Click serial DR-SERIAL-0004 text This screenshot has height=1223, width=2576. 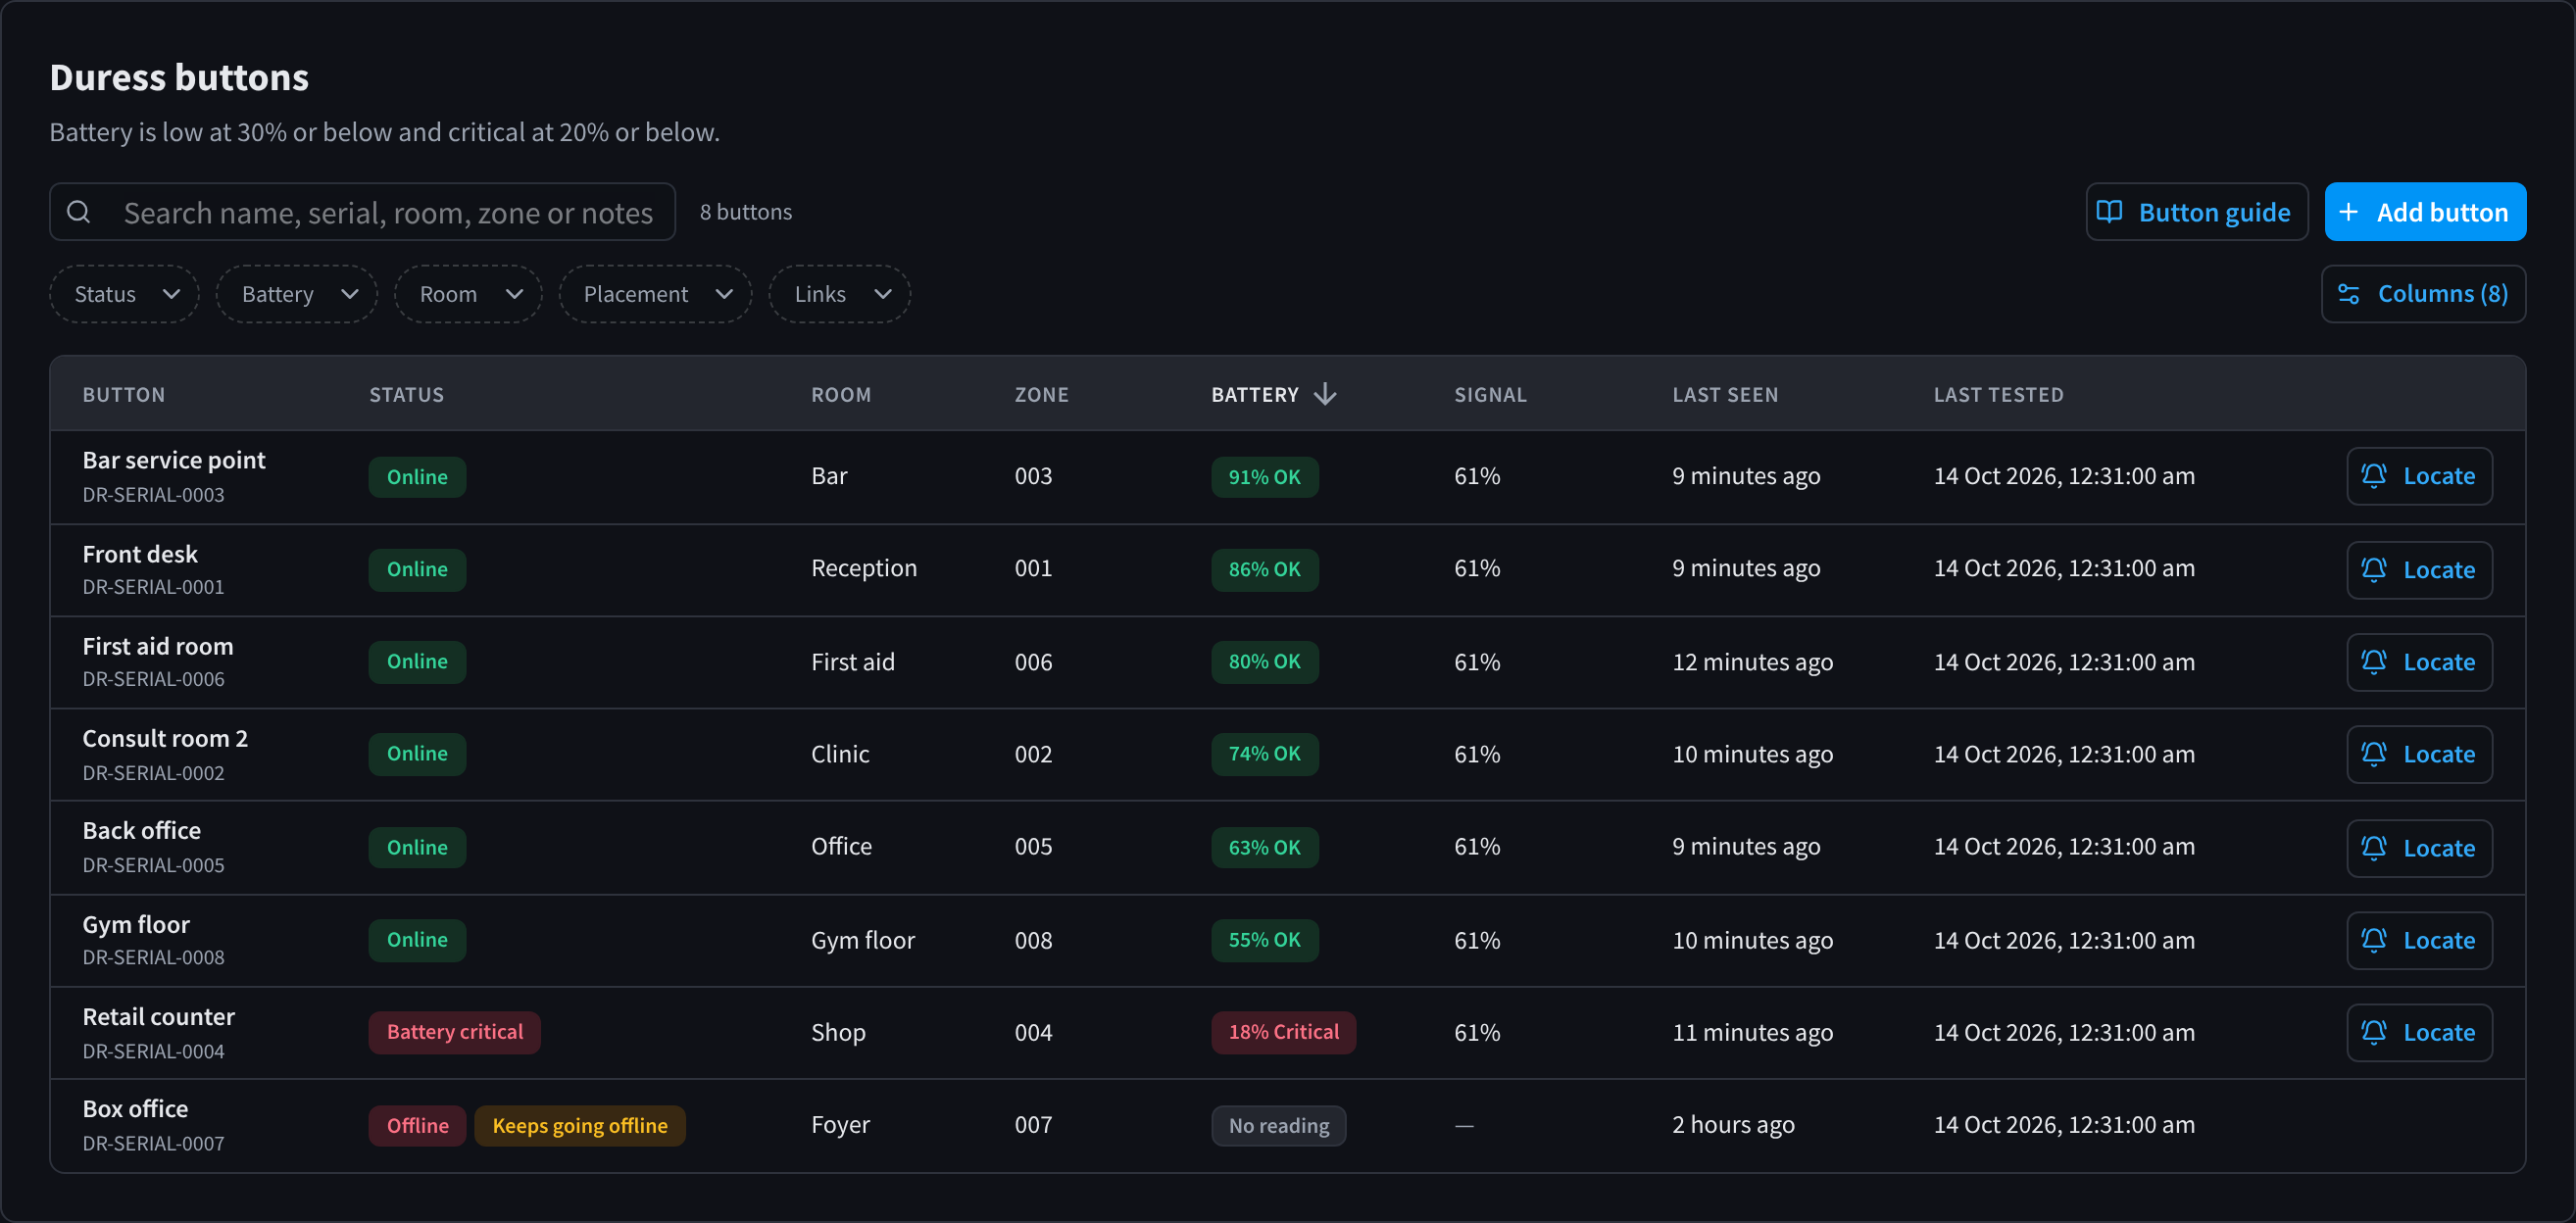click(154, 1051)
